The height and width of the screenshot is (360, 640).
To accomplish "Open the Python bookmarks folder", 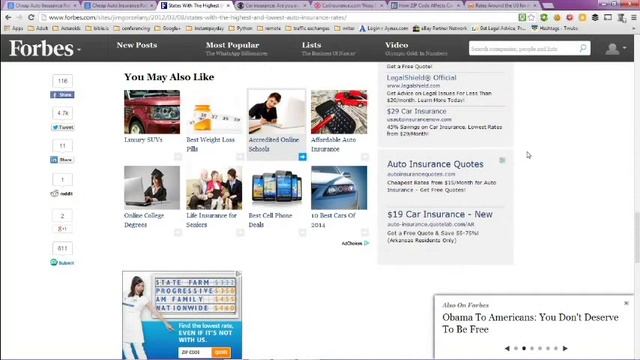I will point(240,28).
